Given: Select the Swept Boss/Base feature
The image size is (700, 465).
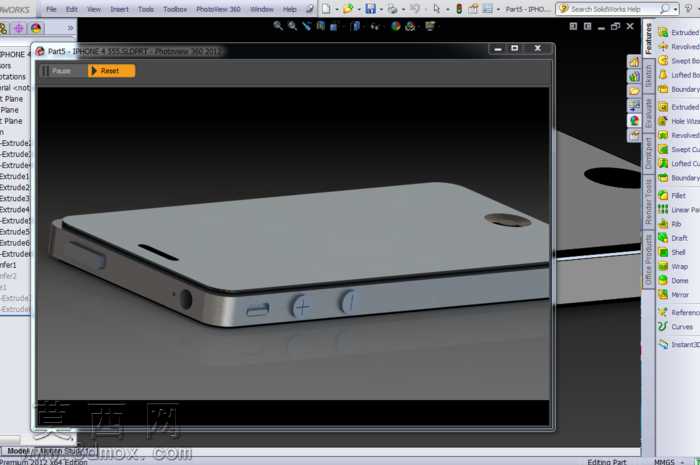Looking at the screenshot, I should pyautogui.click(x=679, y=61).
